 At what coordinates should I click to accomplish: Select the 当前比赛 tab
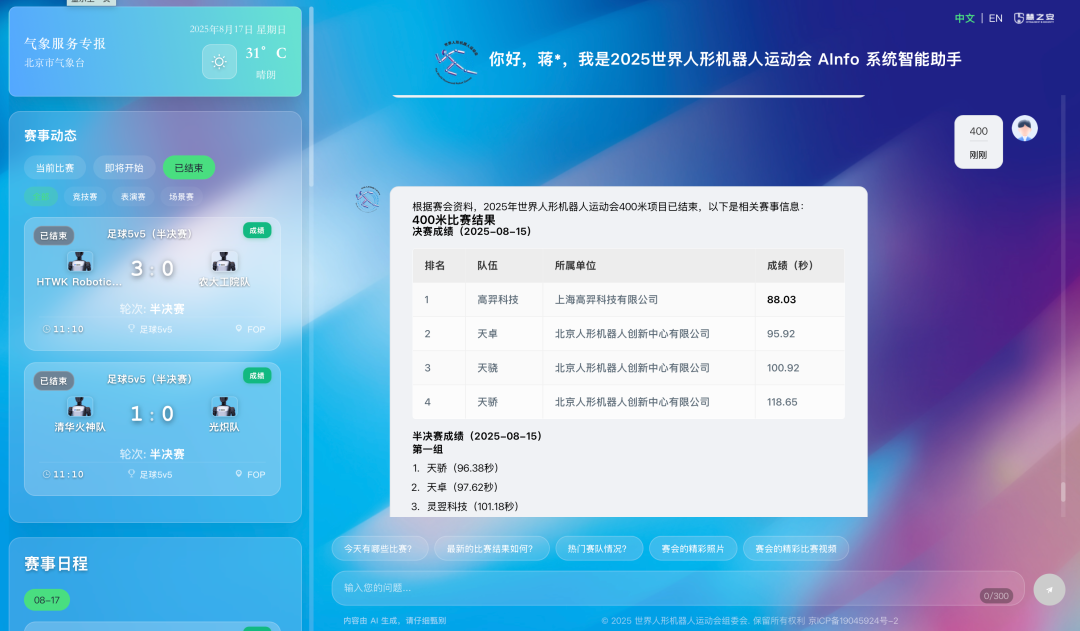[55, 168]
